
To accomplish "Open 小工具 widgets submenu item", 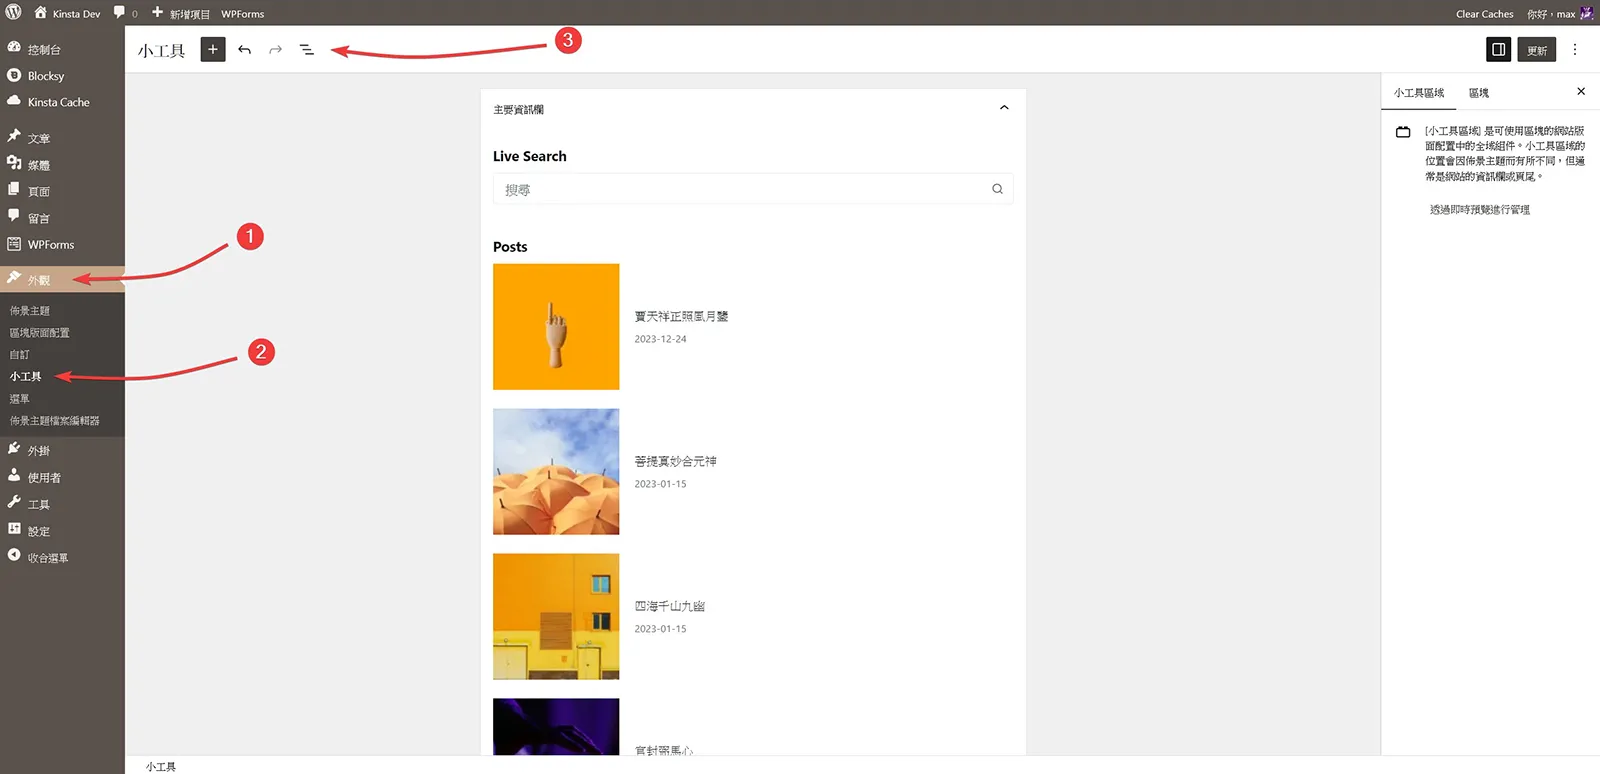I will point(26,377).
